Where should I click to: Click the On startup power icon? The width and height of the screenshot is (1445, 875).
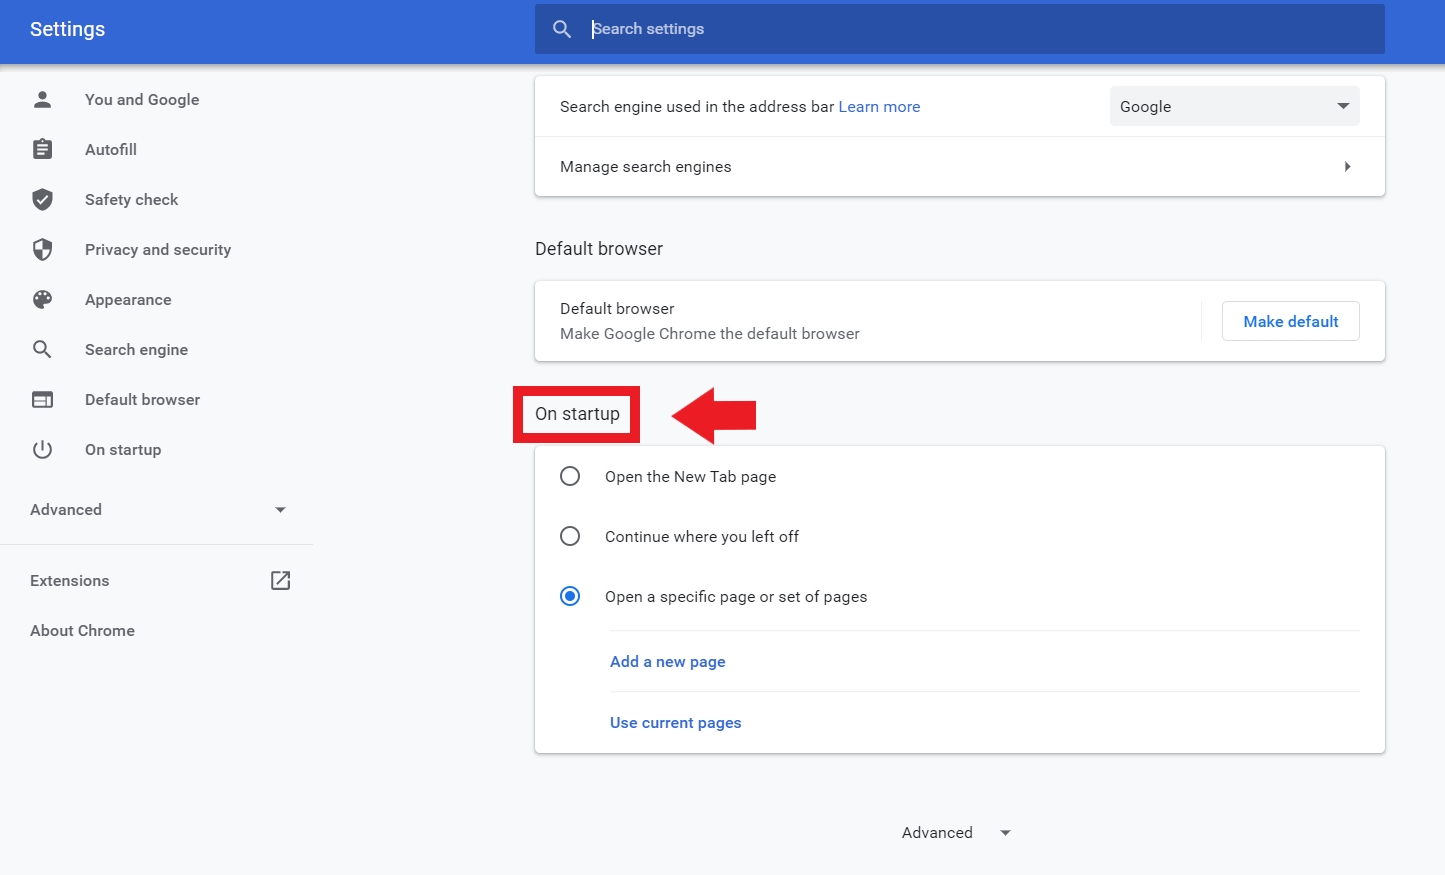[42, 449]
